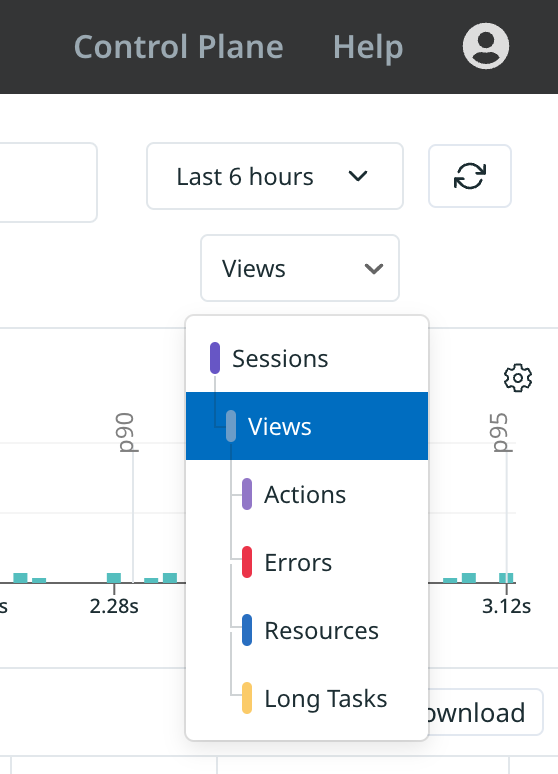Image resolution: width=558 pixels, height=774 pixels.
Task: Expand the Last 6 hours time range dropdown
Action: pyautogui.click(x=275, y=176)
